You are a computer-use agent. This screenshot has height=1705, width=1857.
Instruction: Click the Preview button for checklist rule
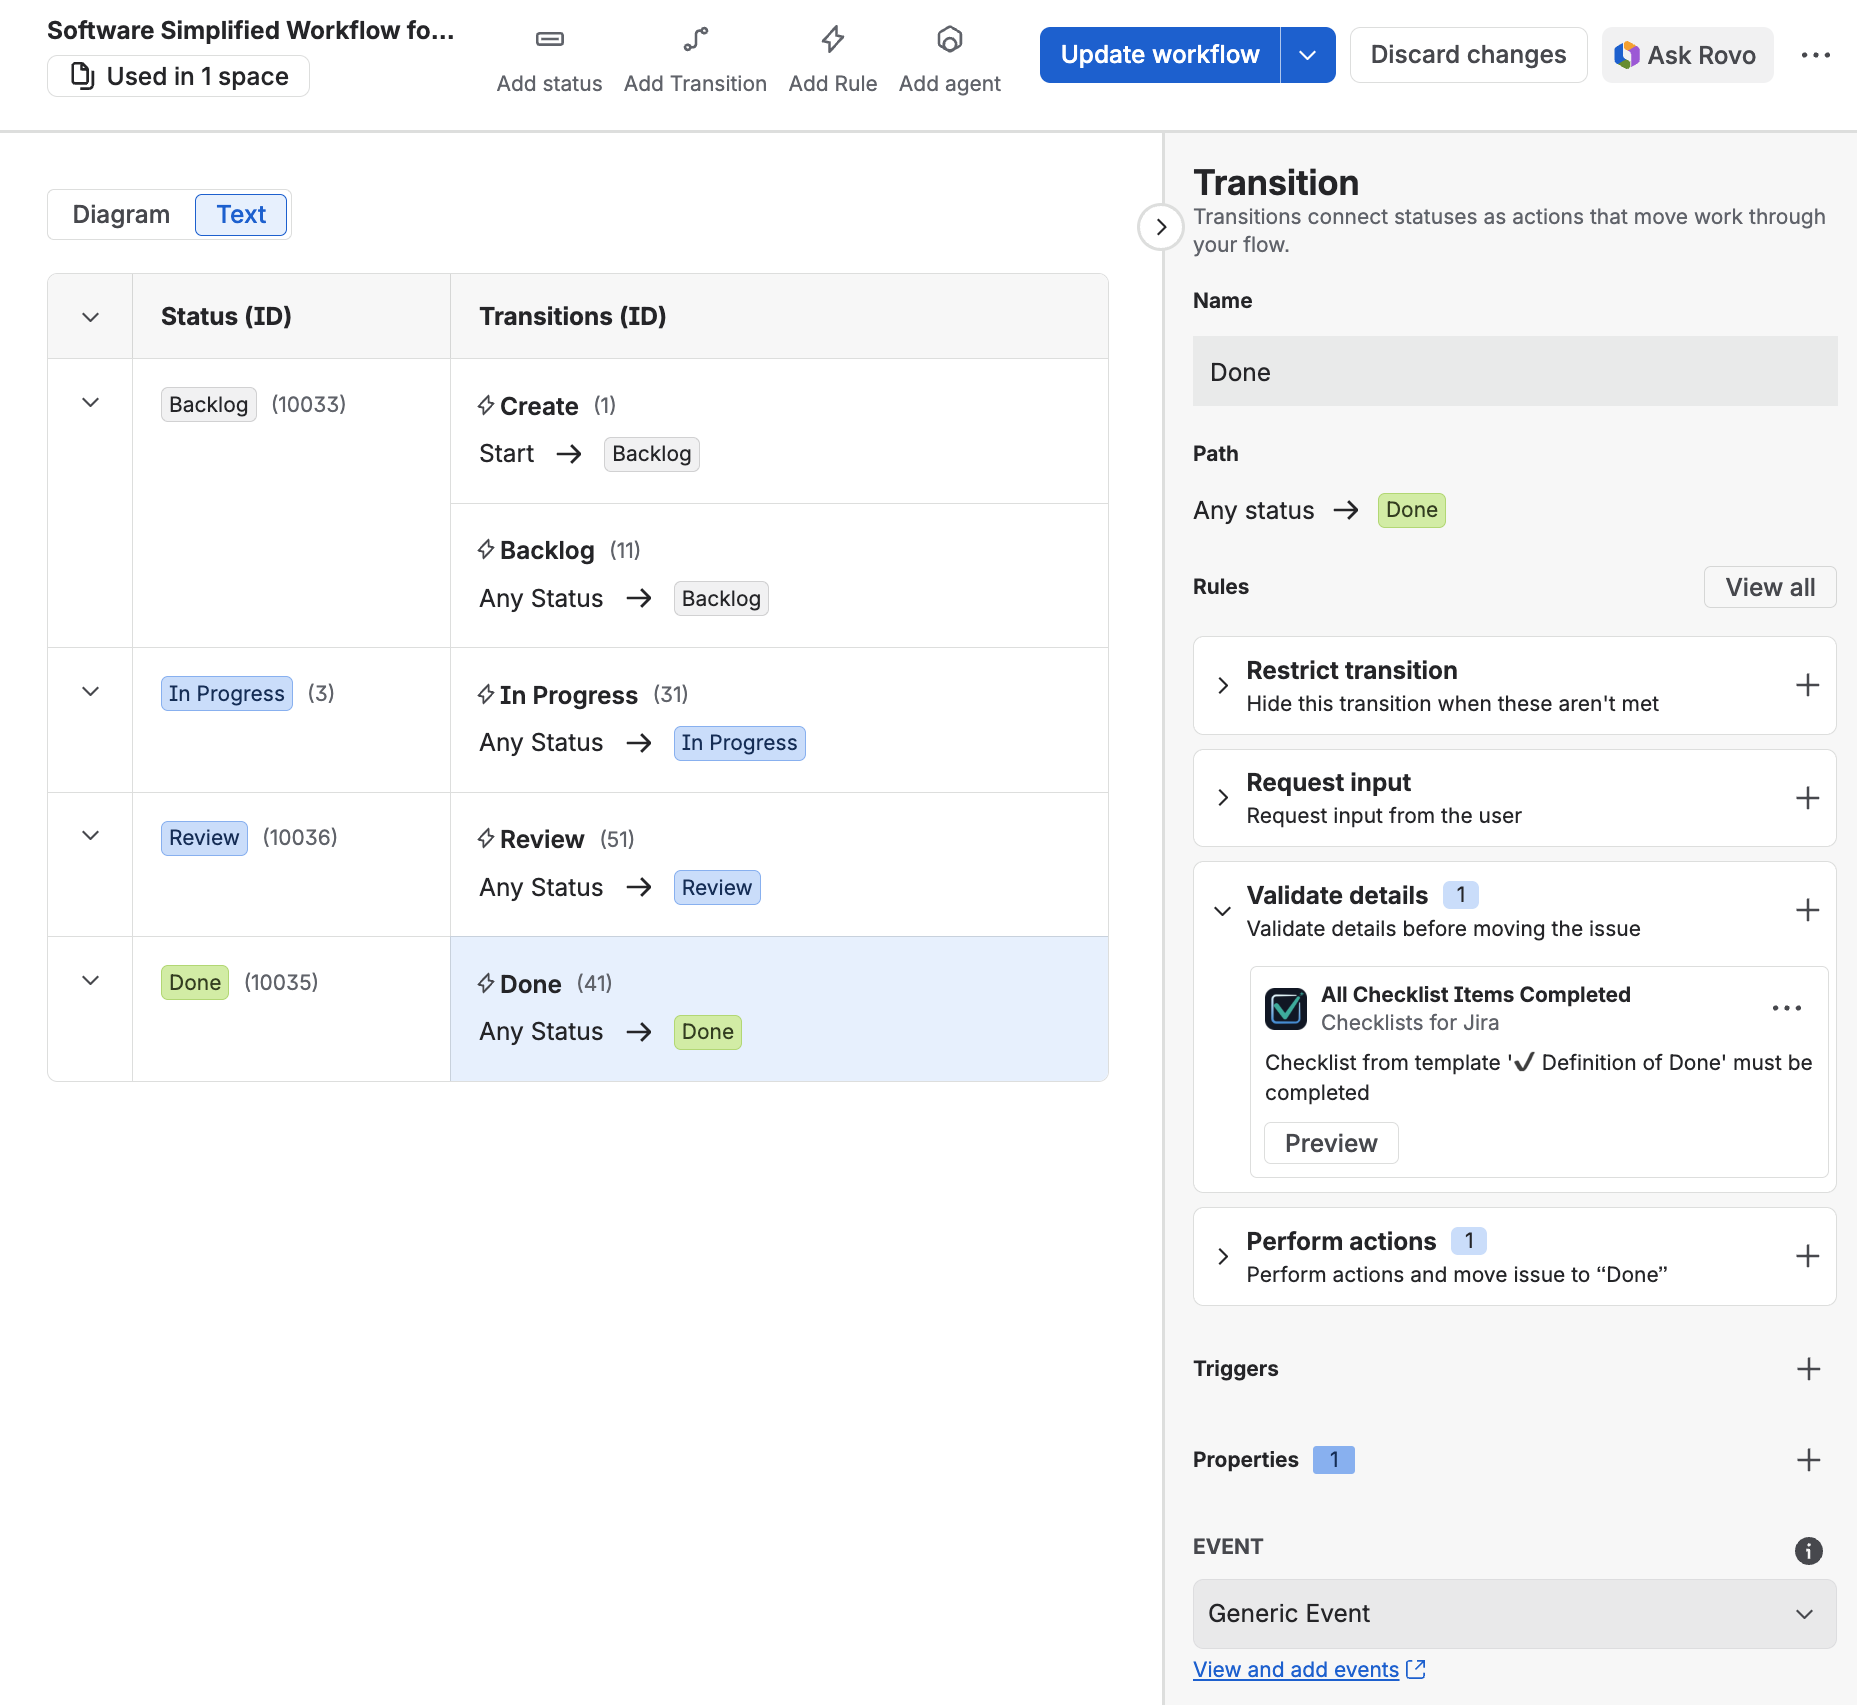1330,1143
